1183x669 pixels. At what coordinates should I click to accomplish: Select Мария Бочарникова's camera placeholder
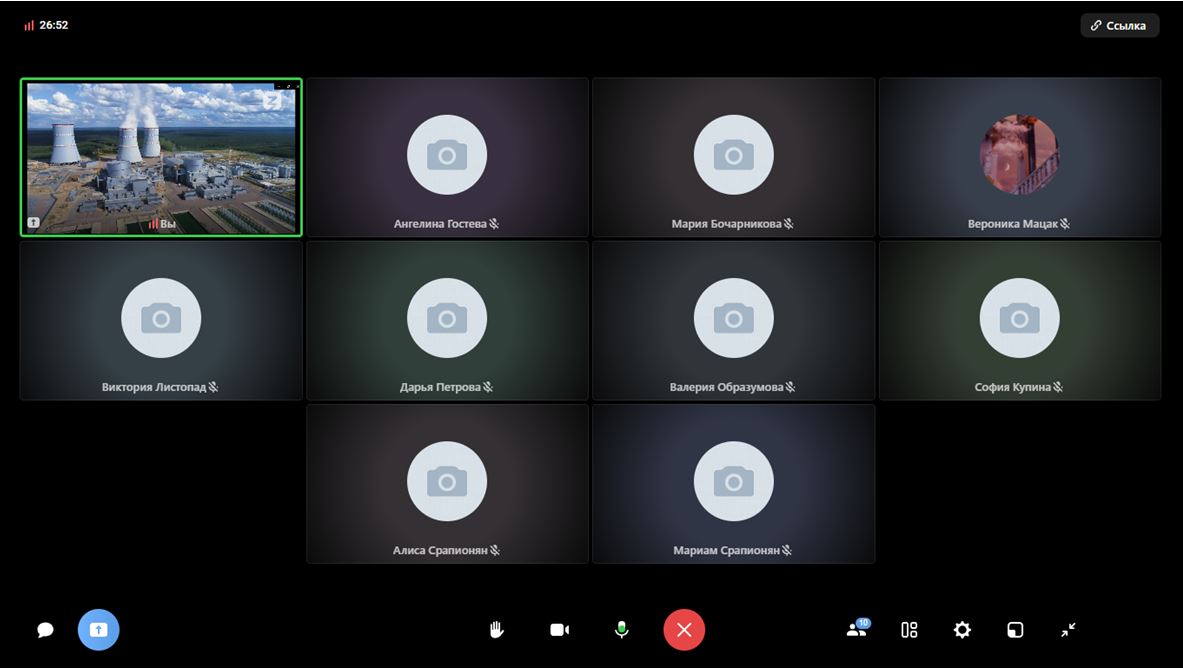click(733, 155)
